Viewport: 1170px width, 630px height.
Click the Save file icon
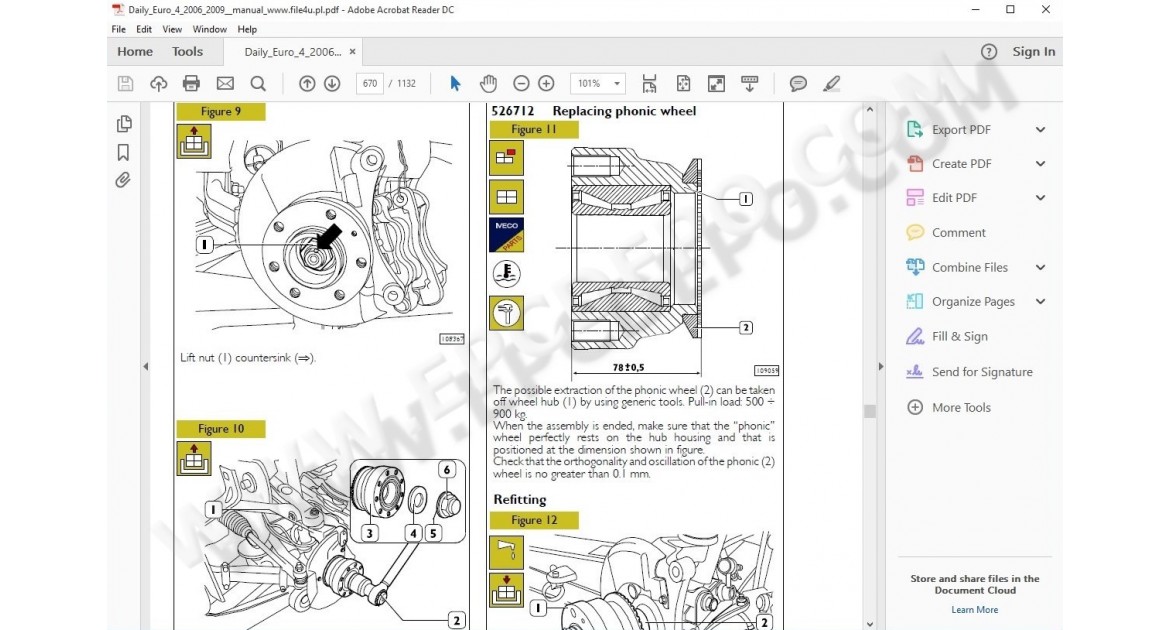point(125,84)
